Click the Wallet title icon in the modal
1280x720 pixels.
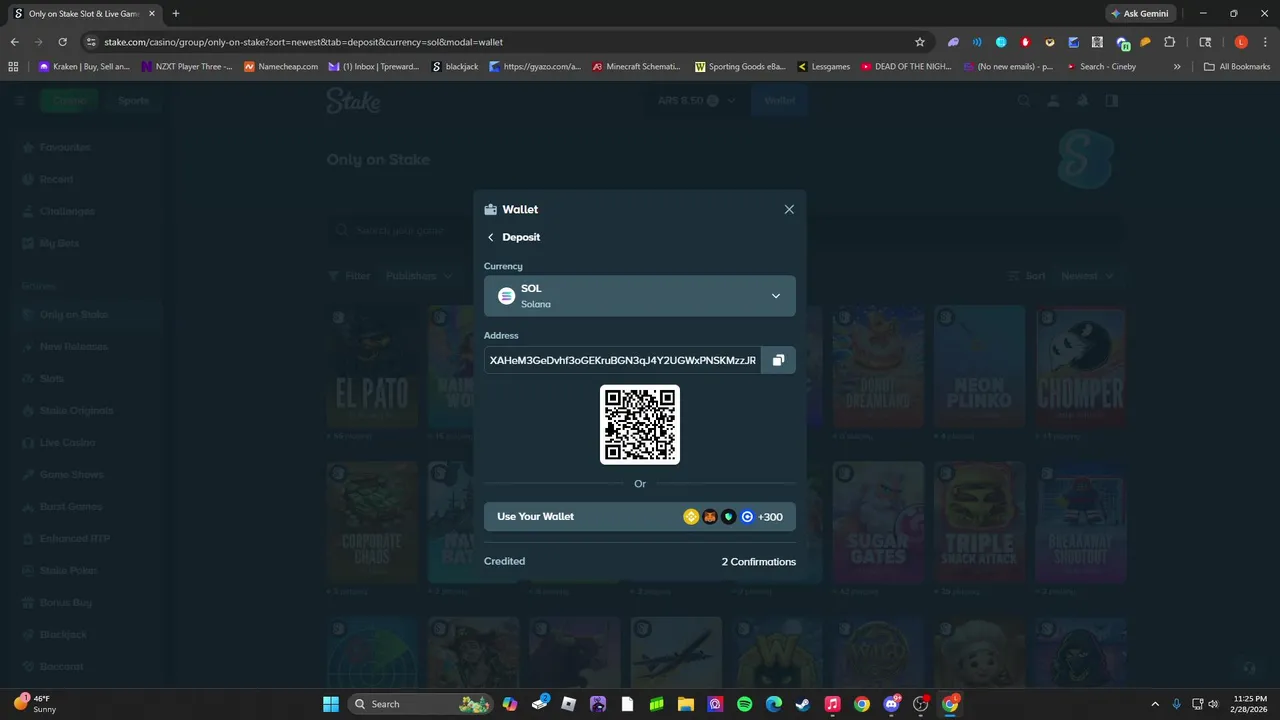pyautogui.click(x=490, y=210)
